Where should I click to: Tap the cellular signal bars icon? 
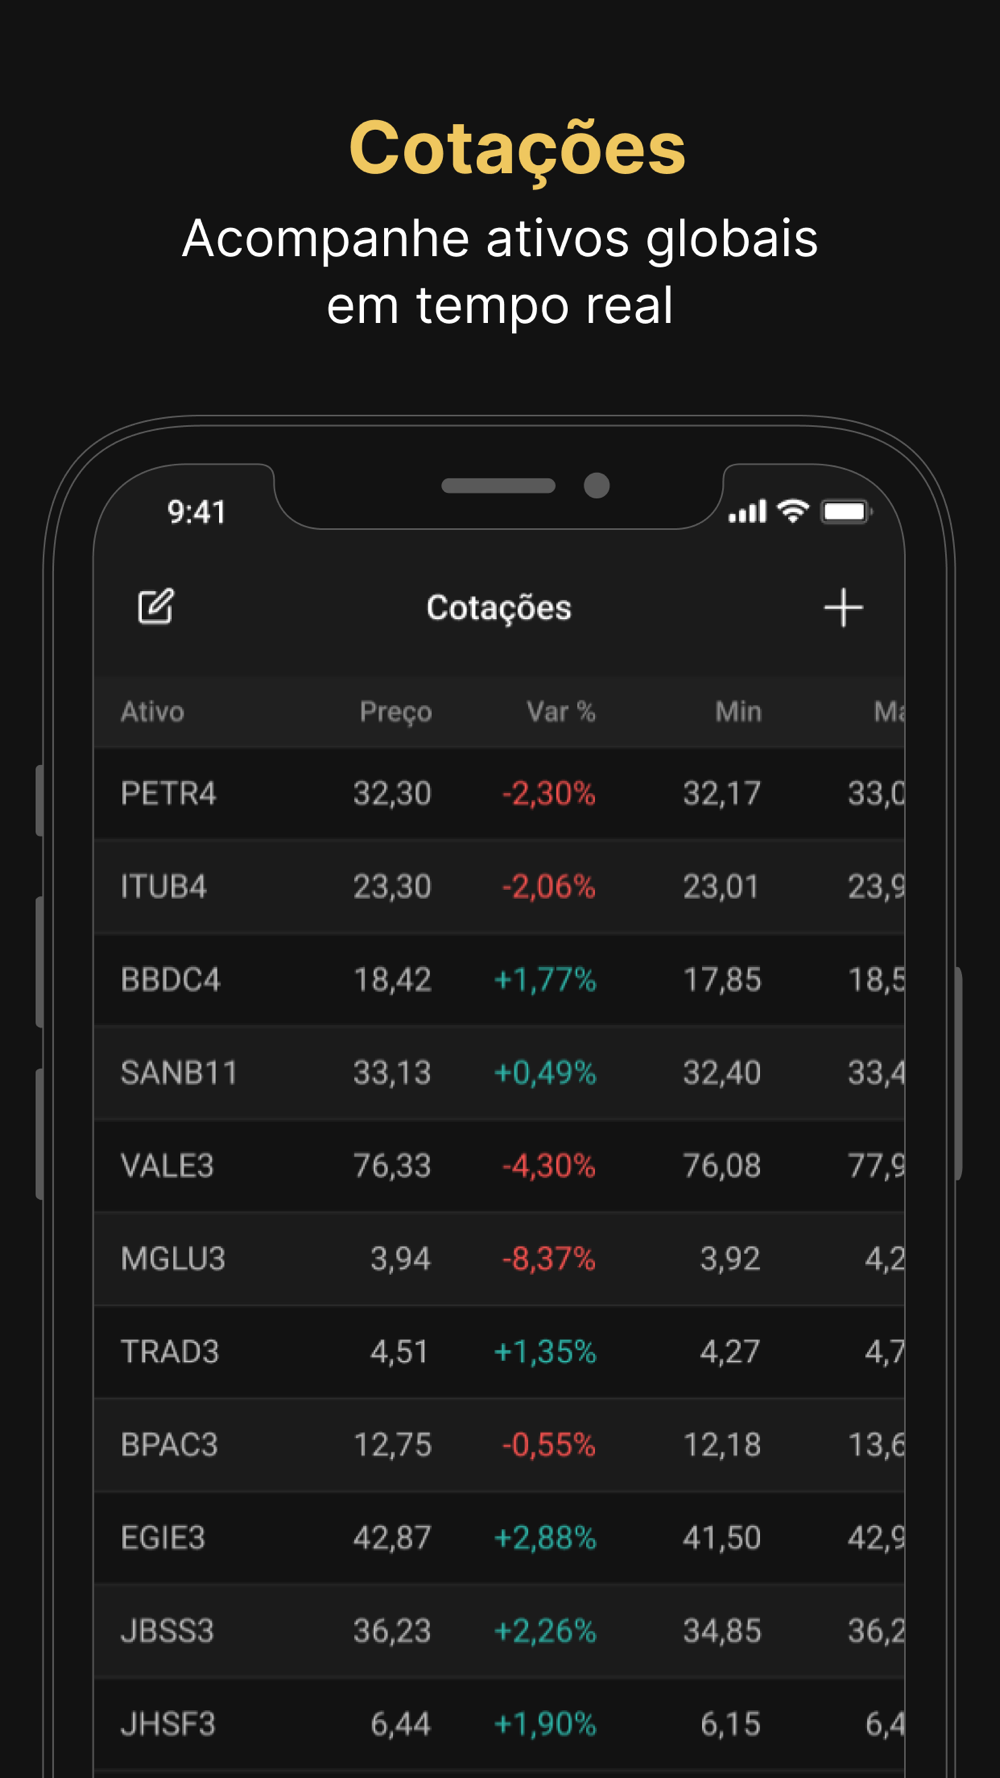pyautogui.click(x=747, y=512)
